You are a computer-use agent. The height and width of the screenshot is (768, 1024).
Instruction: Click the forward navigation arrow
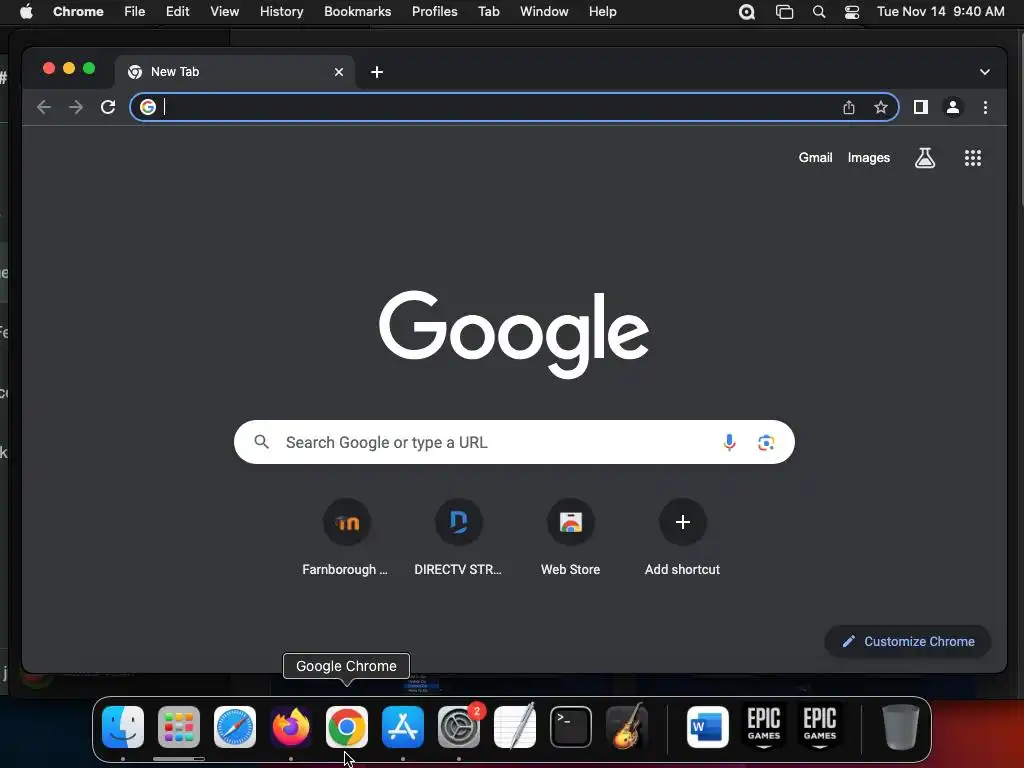pos(76,107)
